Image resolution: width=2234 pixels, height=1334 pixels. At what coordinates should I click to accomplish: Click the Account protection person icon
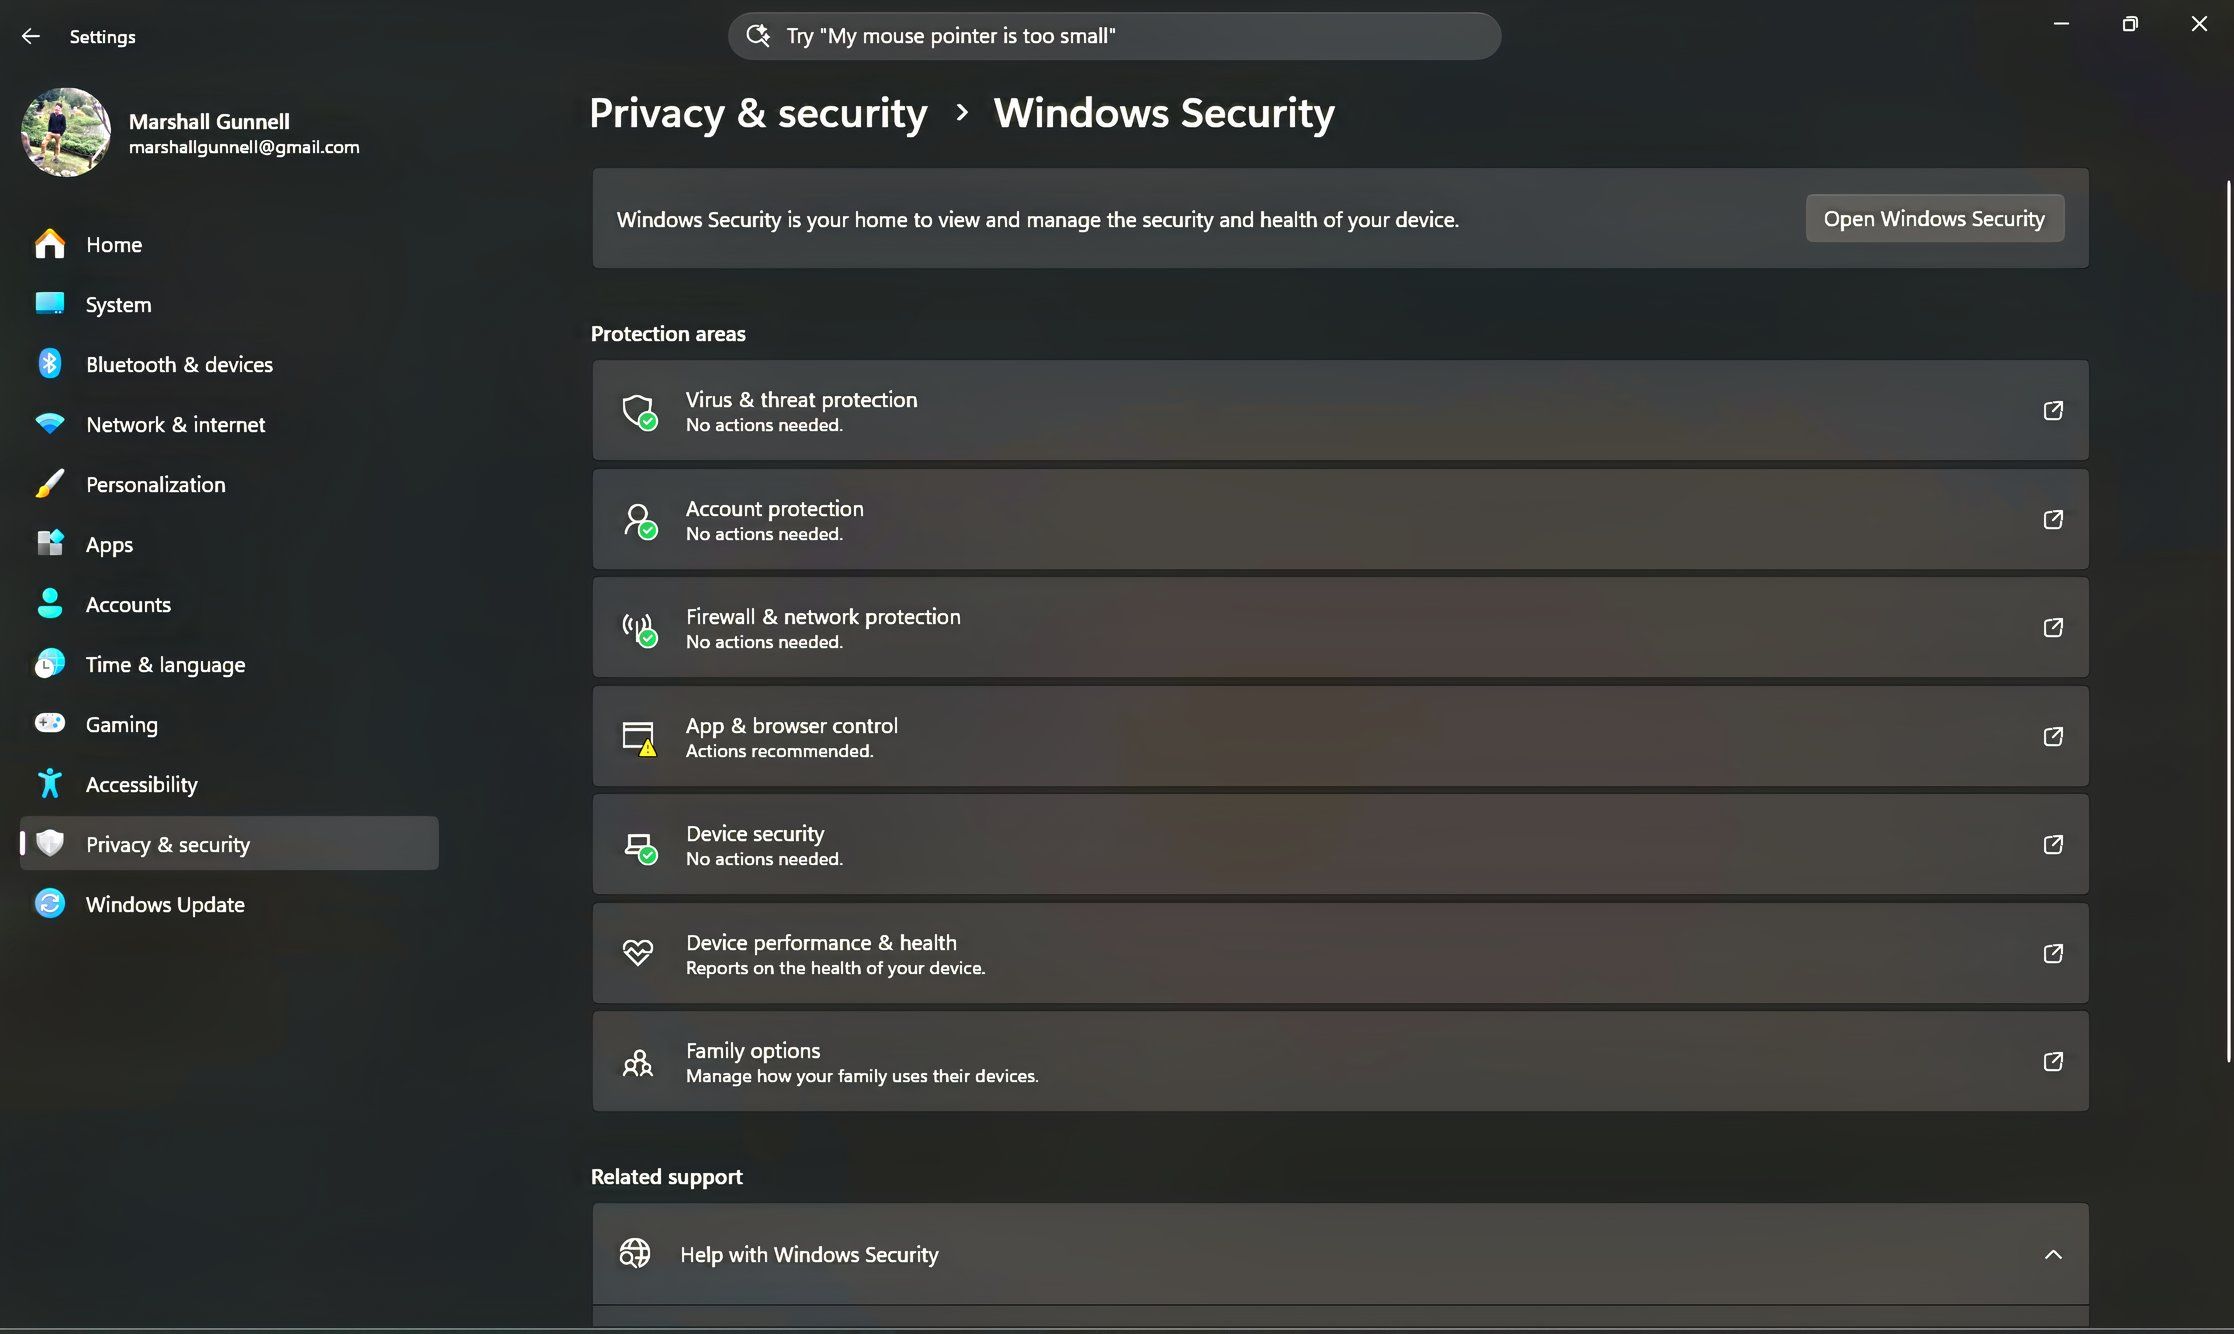(x=639, y=520)
